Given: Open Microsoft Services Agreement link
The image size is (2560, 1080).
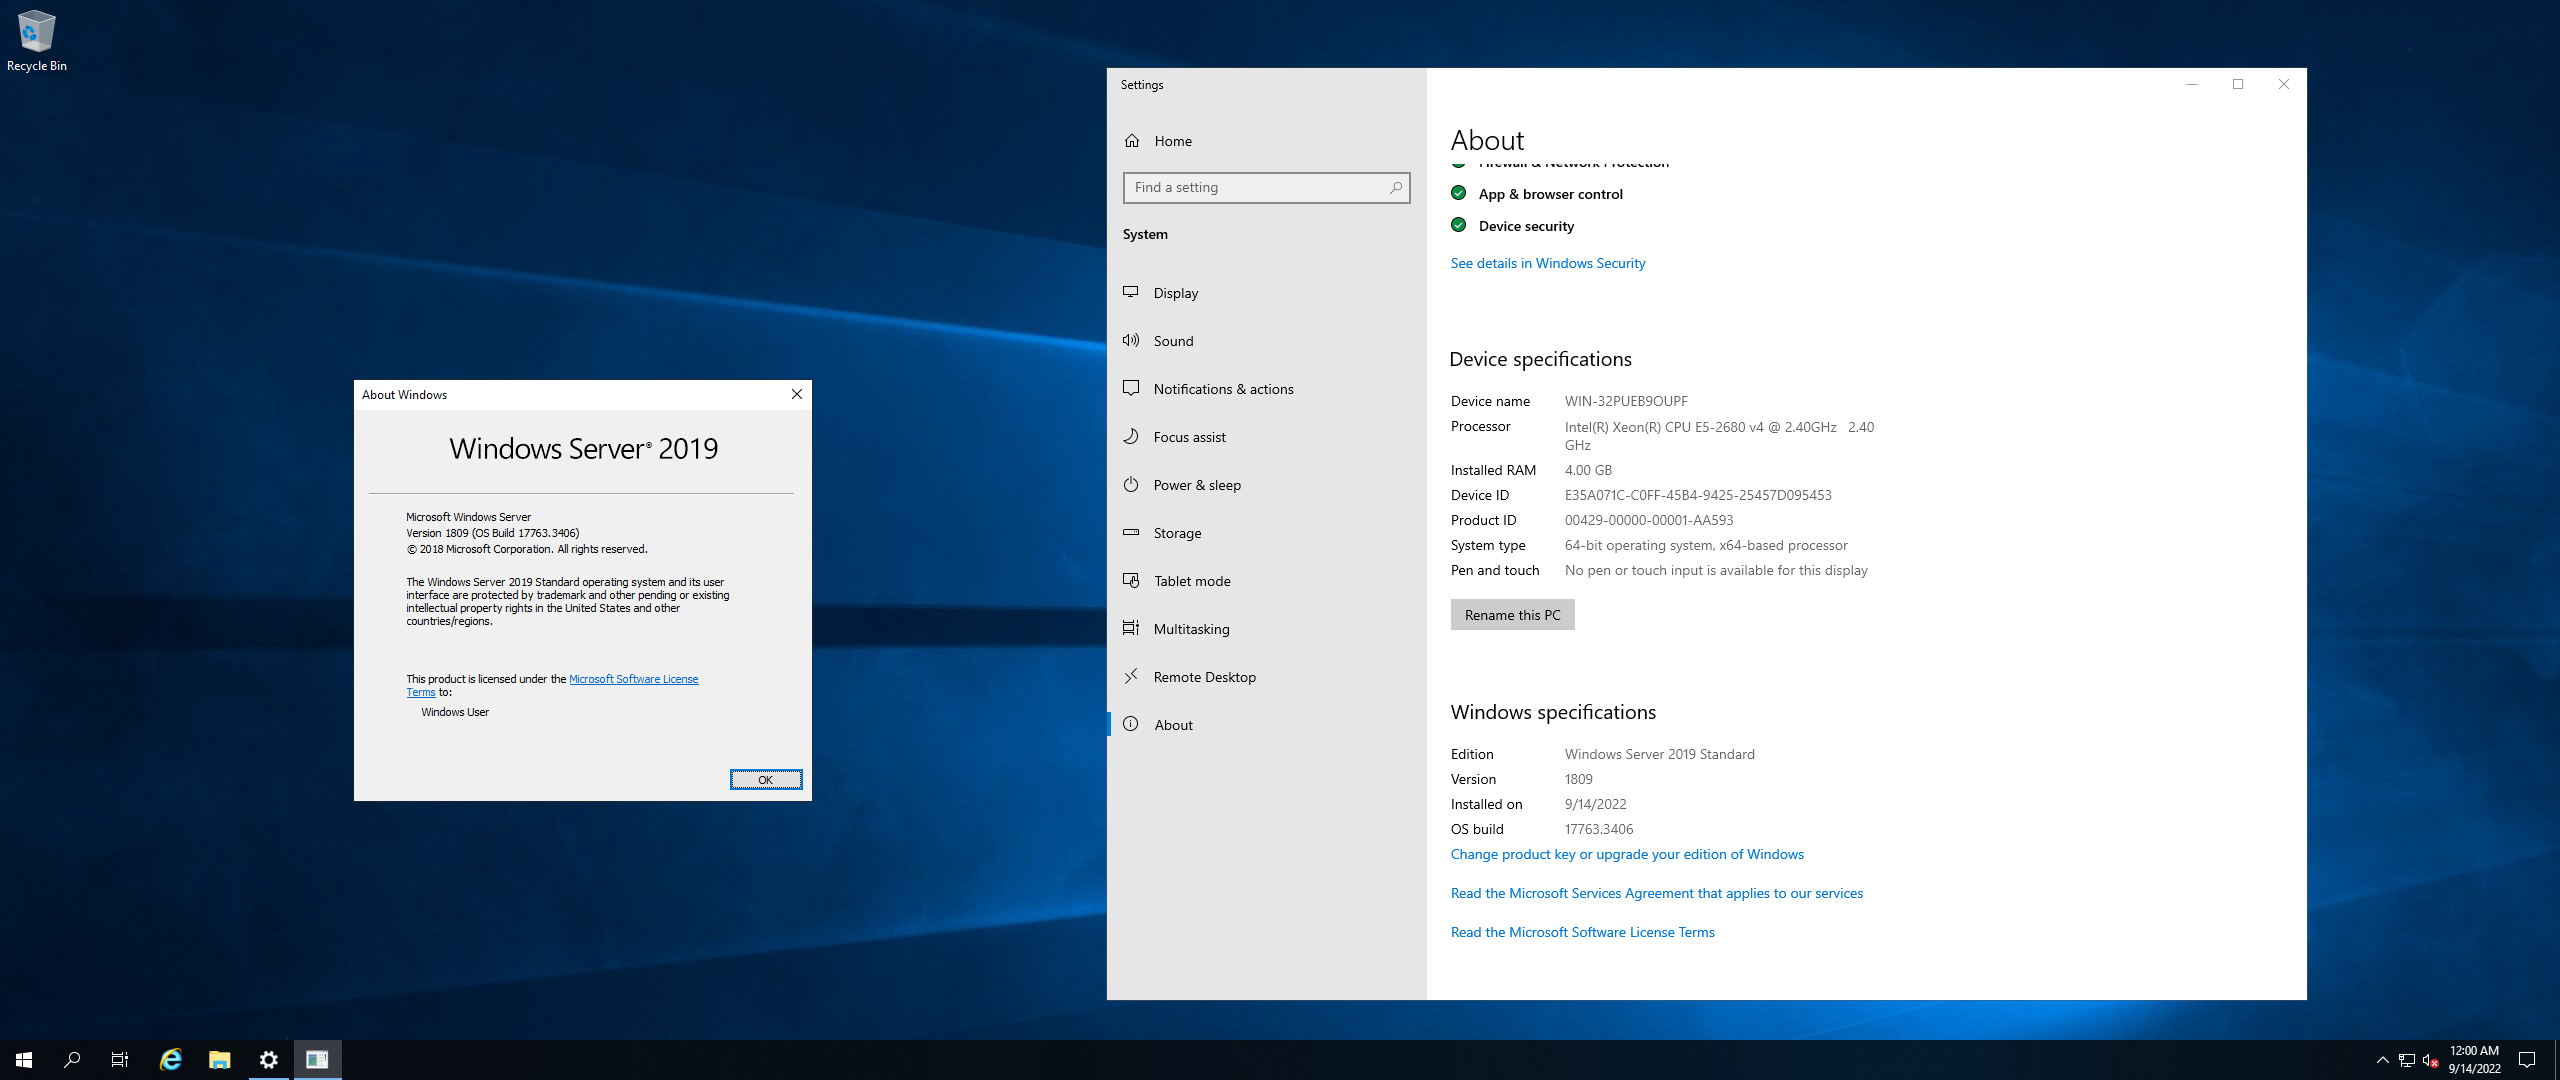Looking at the screenshot, I should 1657,893.
